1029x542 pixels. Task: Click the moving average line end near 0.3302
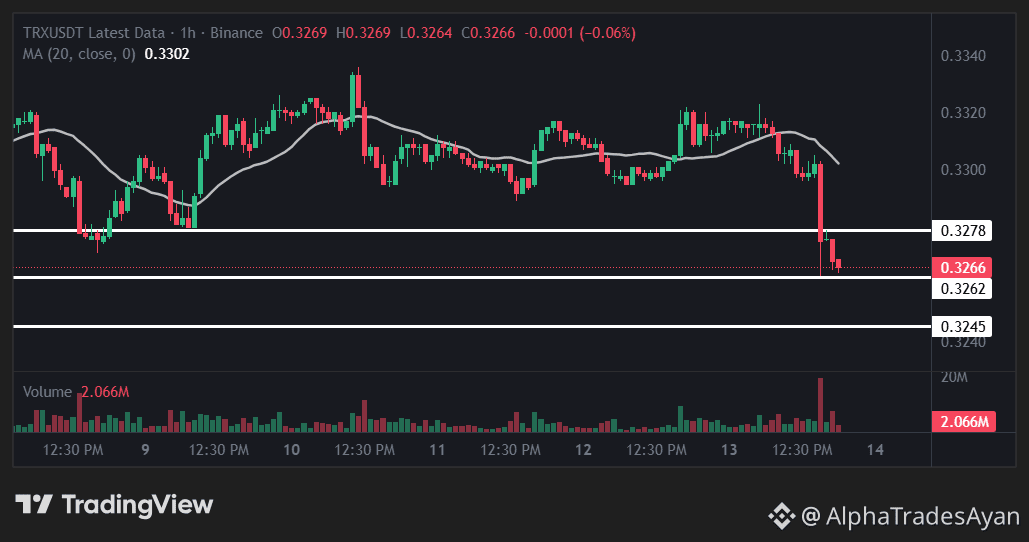pos(837,163)
